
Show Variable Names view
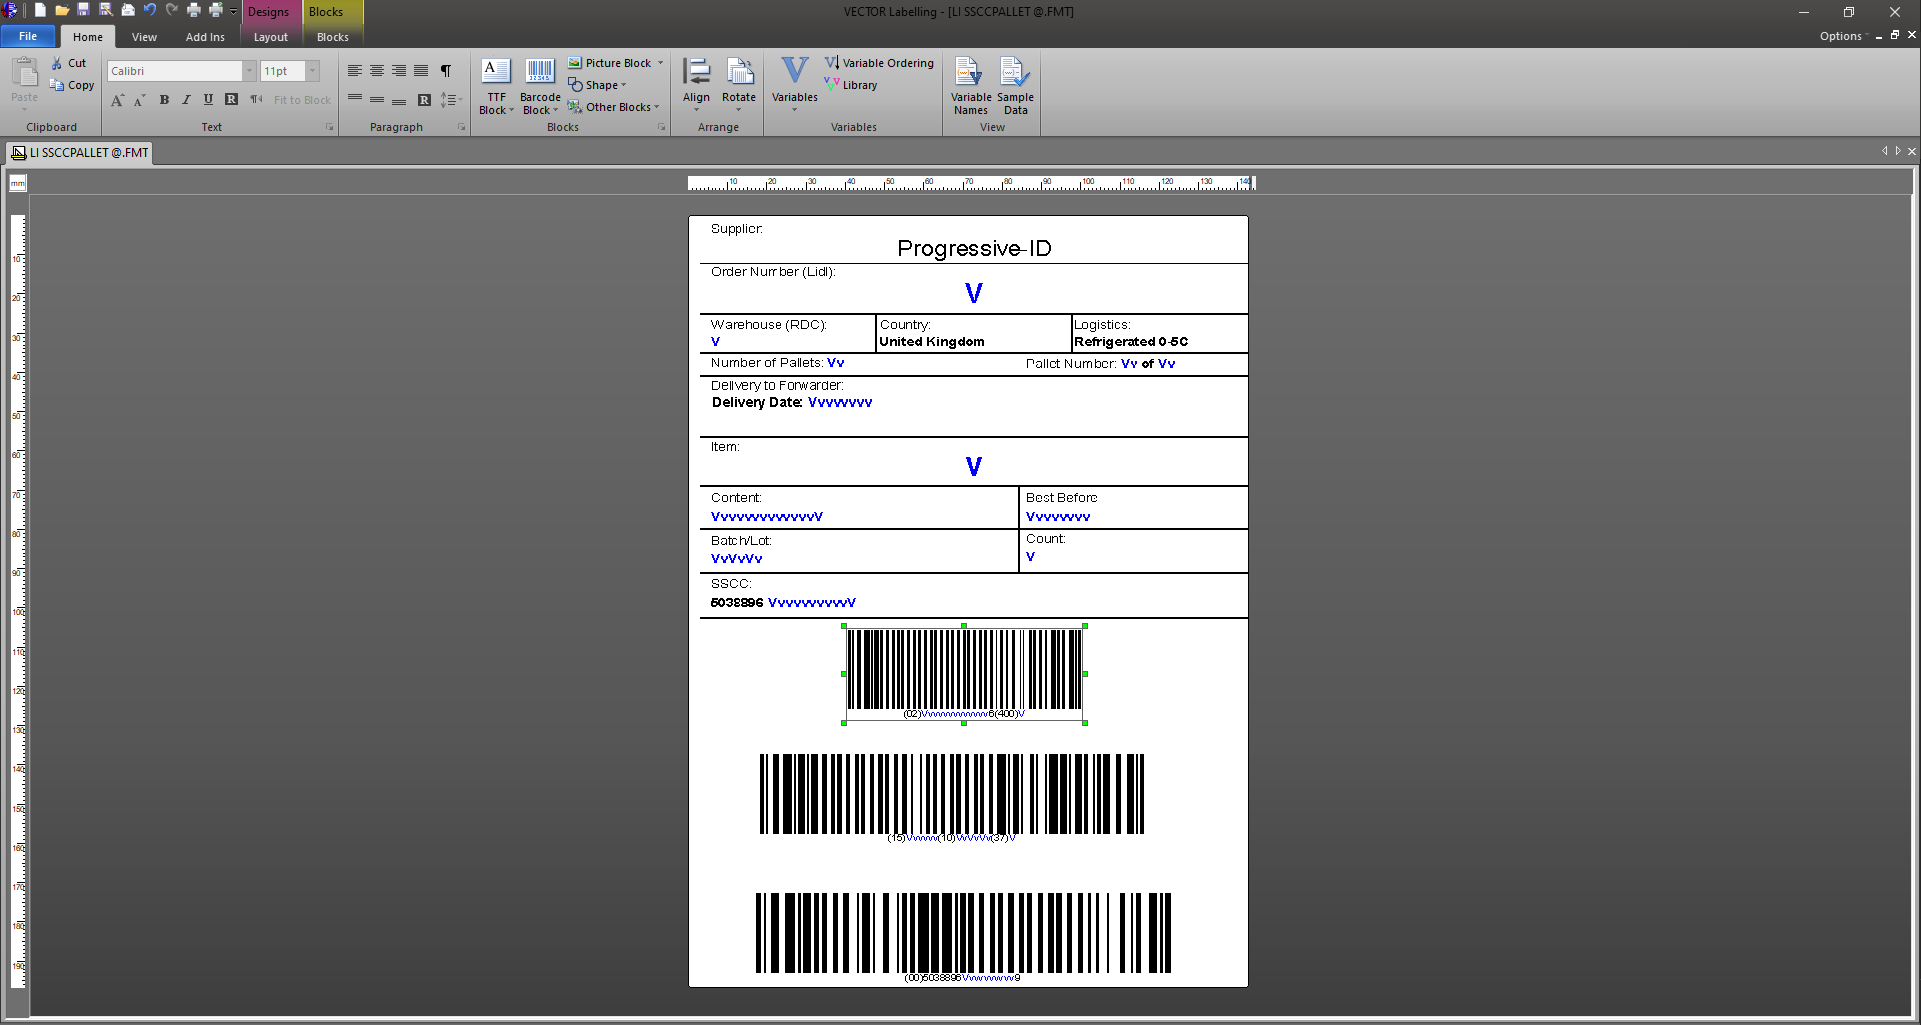coord(971,87)
